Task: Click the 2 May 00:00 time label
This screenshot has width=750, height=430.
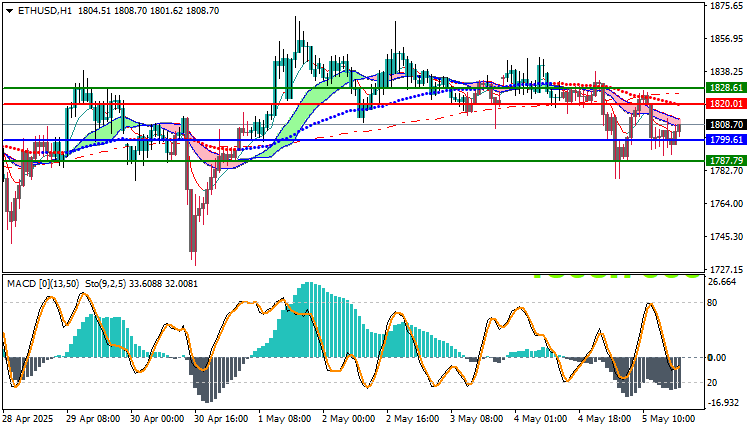Action: (x=349, y=419)
